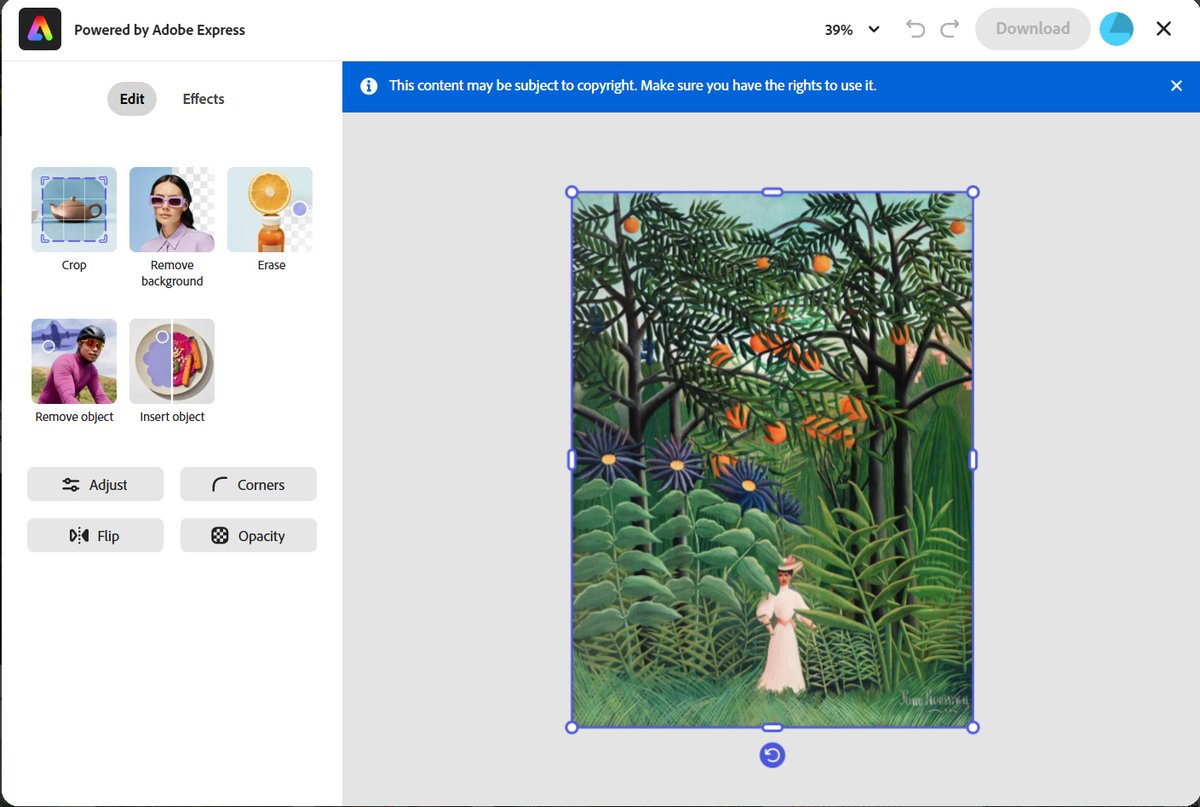Click the top edge middle handle
The image size is (1200, 807).
tap(772, 192)
